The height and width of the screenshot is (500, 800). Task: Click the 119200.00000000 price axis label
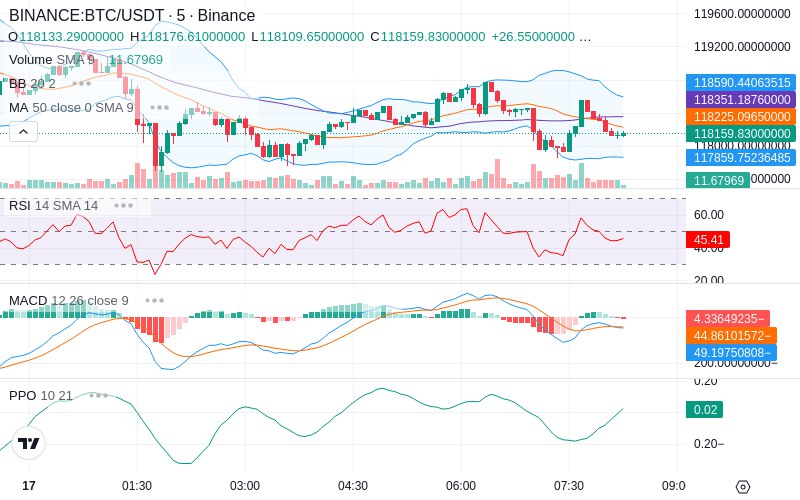click(x=742, y=47)
